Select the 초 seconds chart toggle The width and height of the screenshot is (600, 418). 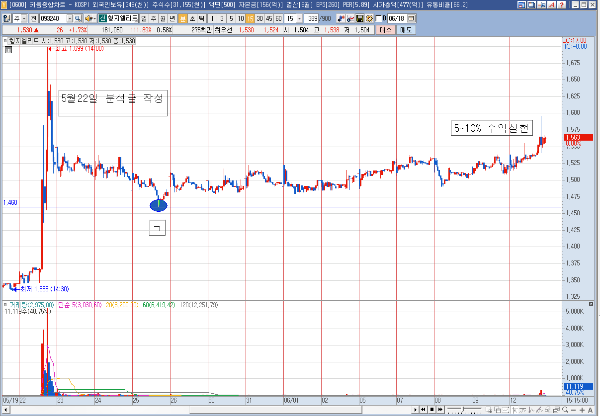pyautogui.click(x=192, y=18)
